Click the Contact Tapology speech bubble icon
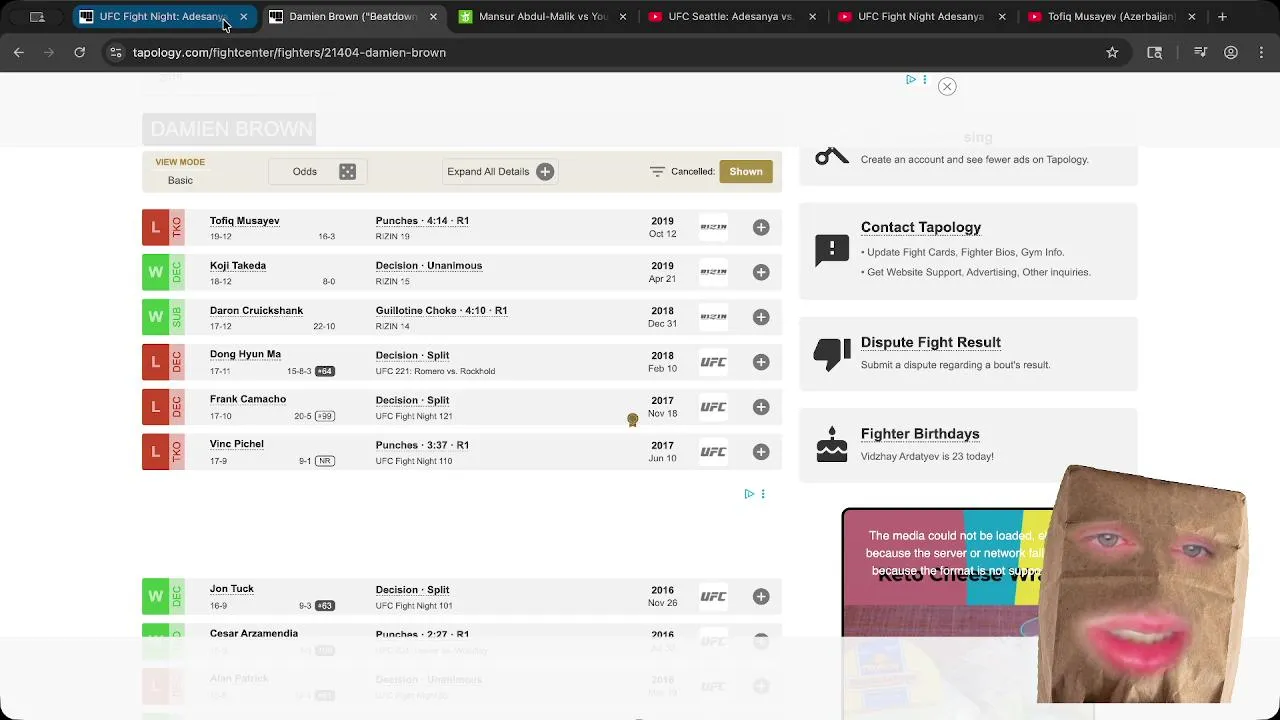The width and height of the screenshot is (1280, 720). pyautogui.click(x=831, y=250)
